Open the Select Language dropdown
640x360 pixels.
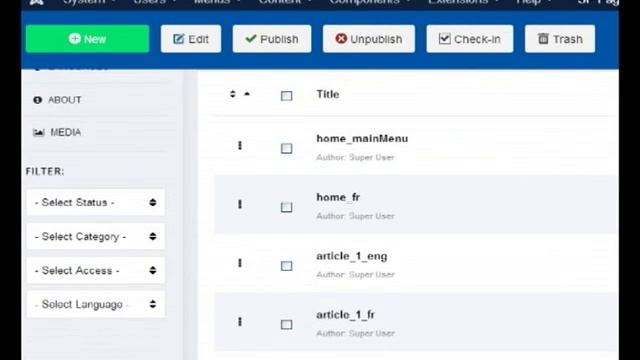pyautogui.click(x=96, y=304)
